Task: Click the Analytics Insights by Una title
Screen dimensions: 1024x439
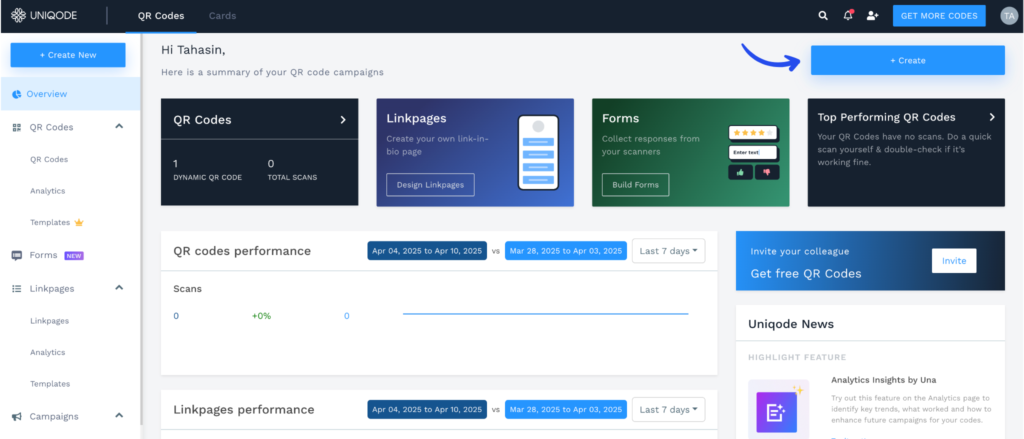Action: (884, 380)
